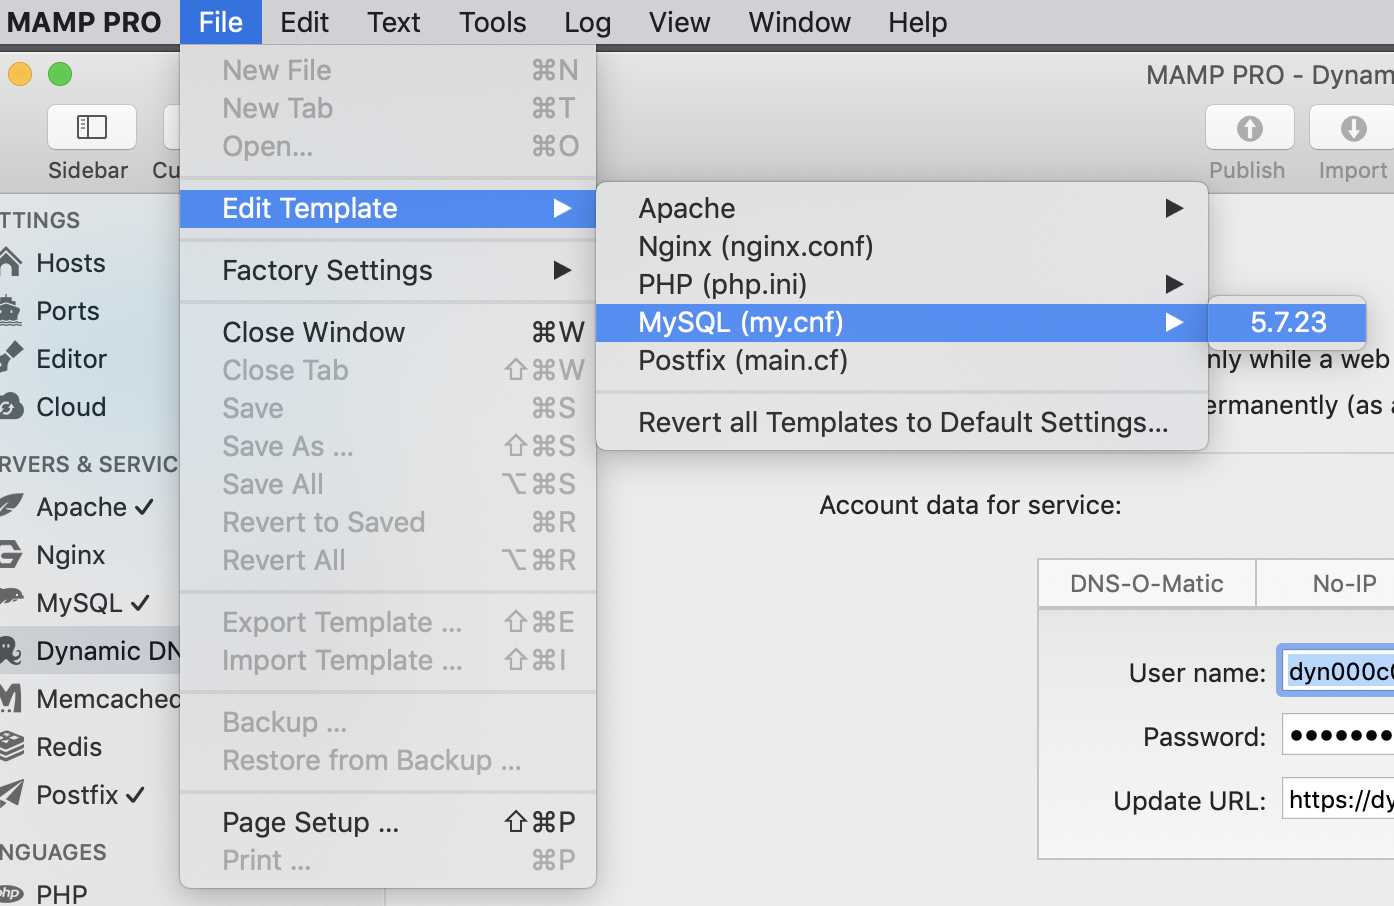Click Revert all Templates to Default Settings
This screenshot has height=906, width=1394.
tap(902, 422)
